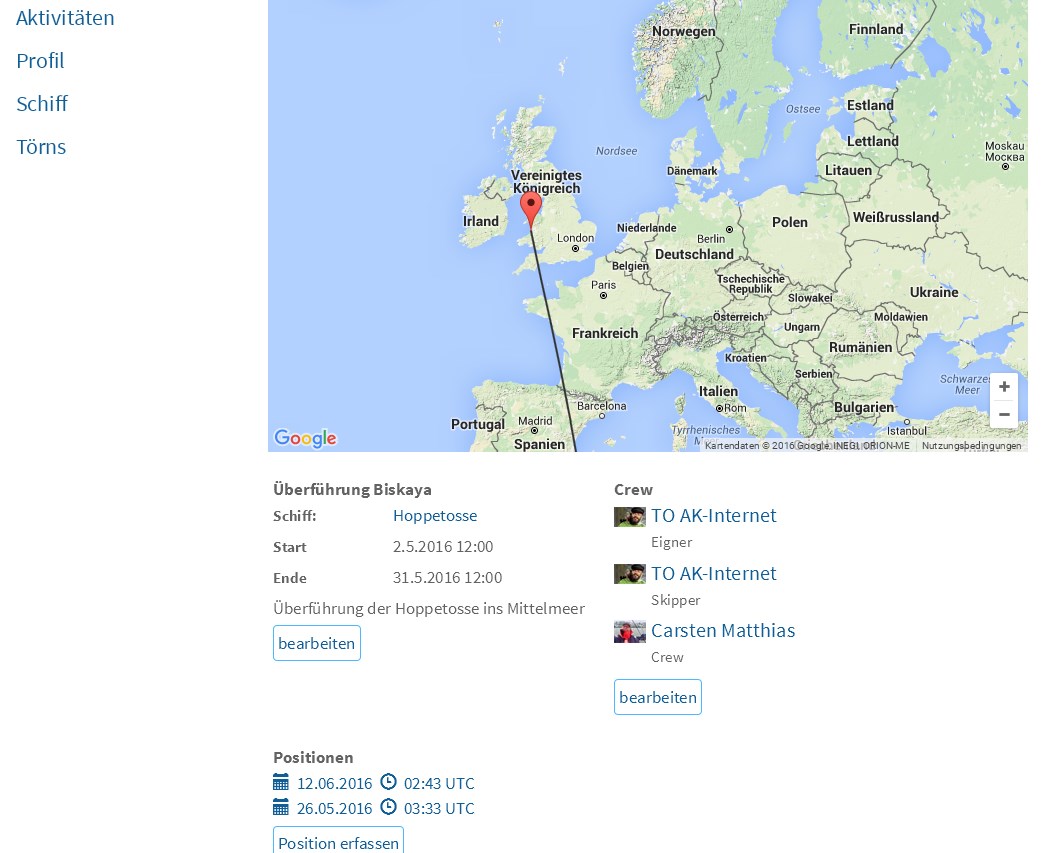Select Törns in the sidebar

(x=41, y=147)
